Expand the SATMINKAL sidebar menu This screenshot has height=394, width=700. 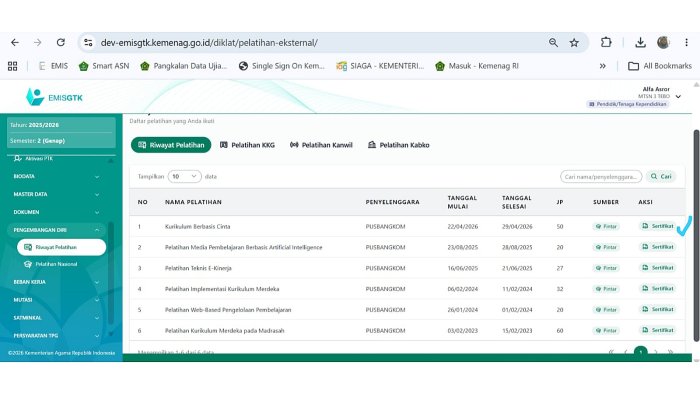pyautogui.click(x=56, y=318)
